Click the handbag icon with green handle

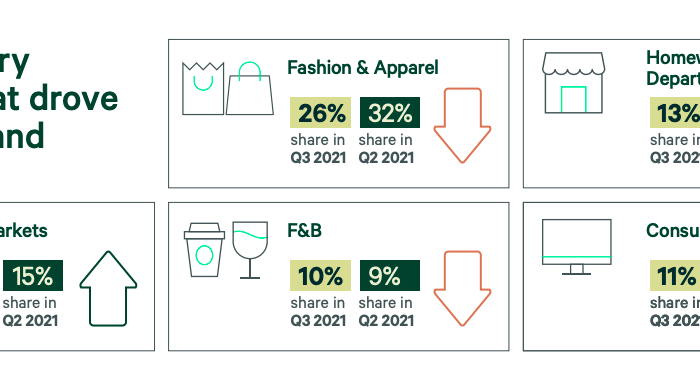coord(250,88)
